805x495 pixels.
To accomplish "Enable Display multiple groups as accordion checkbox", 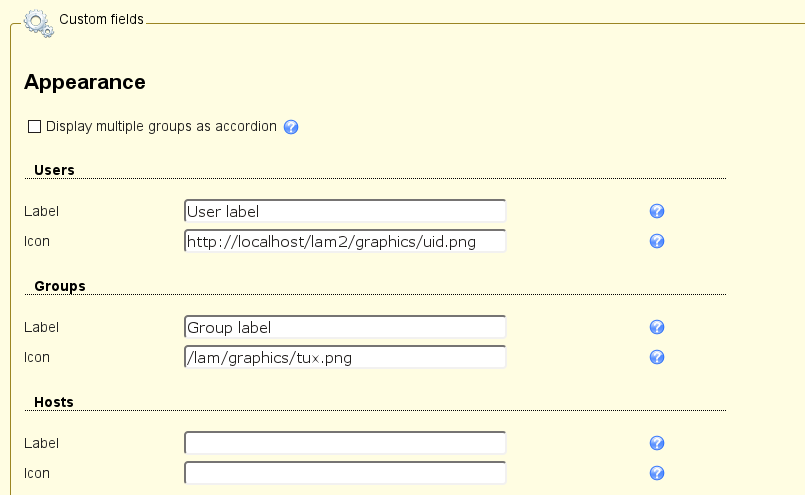I will 35,127.
